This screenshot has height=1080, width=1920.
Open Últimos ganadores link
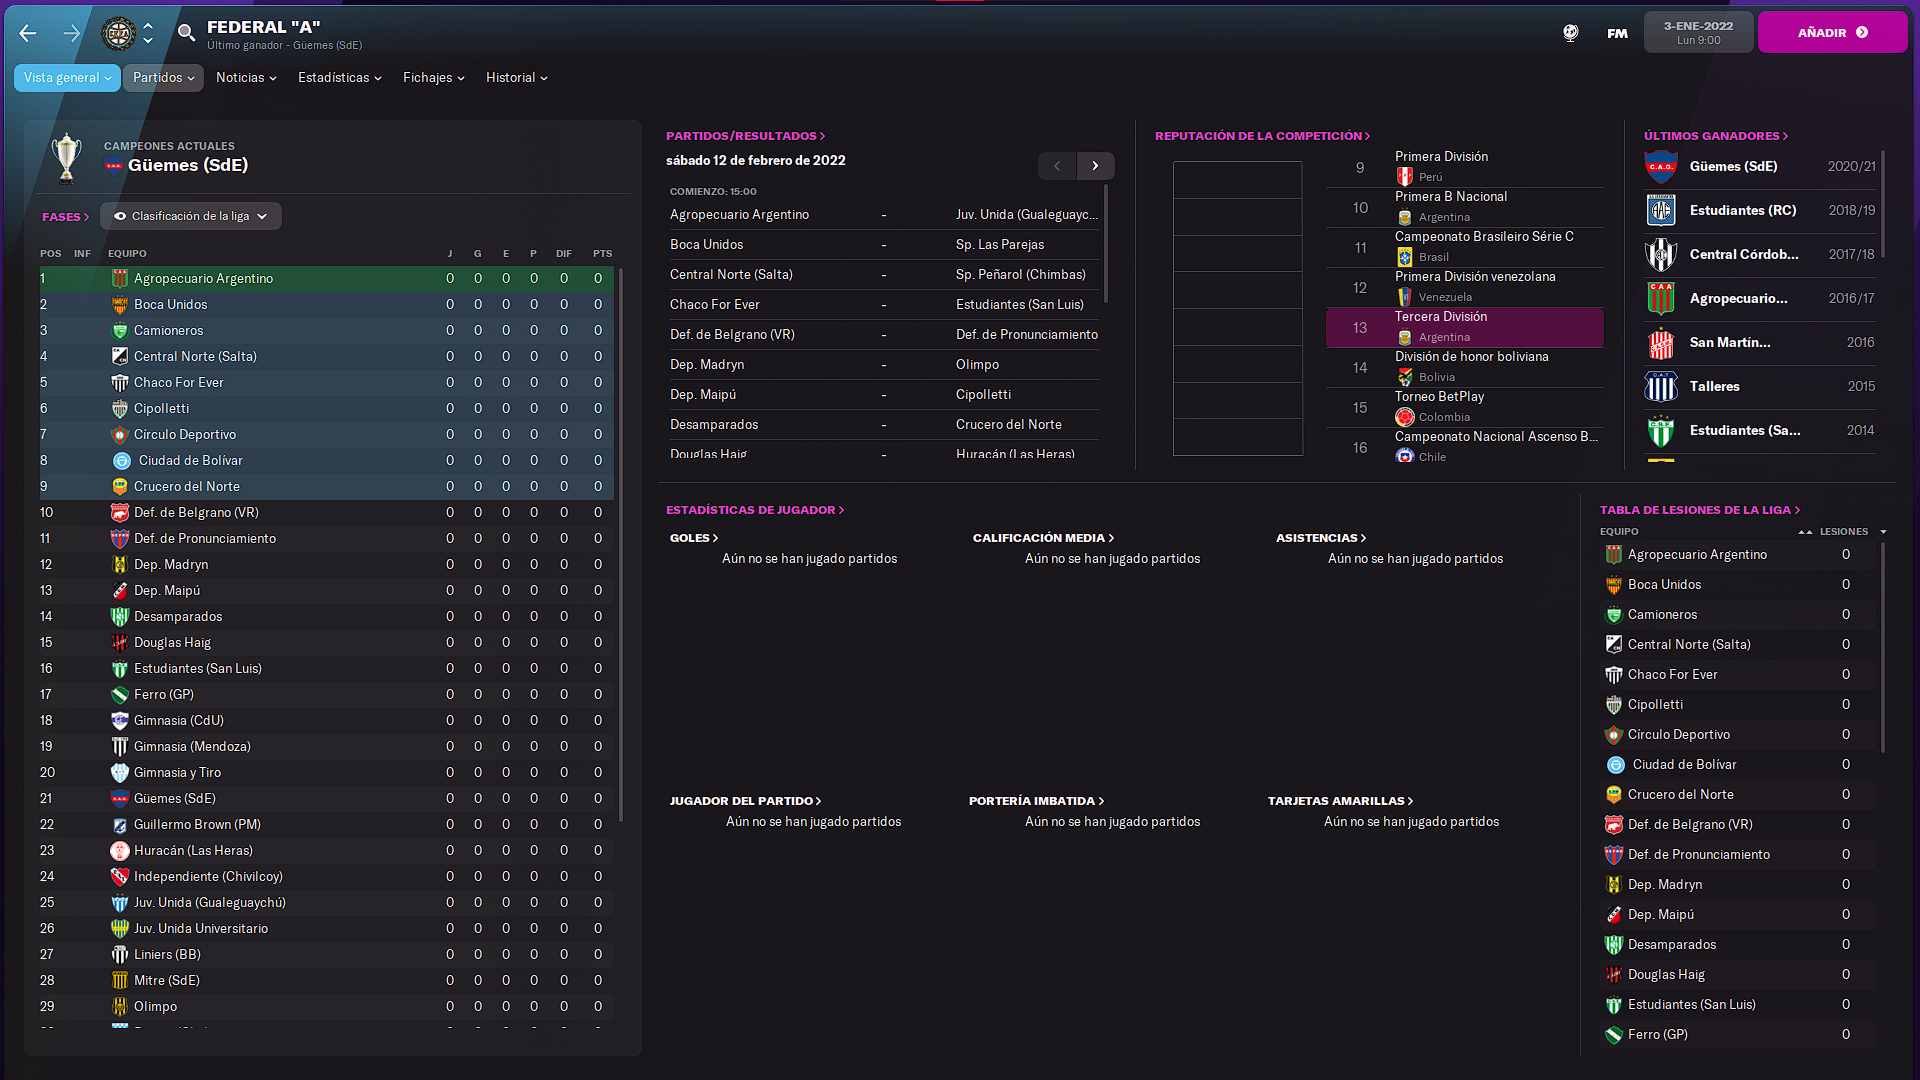(x=1716, y=136)
